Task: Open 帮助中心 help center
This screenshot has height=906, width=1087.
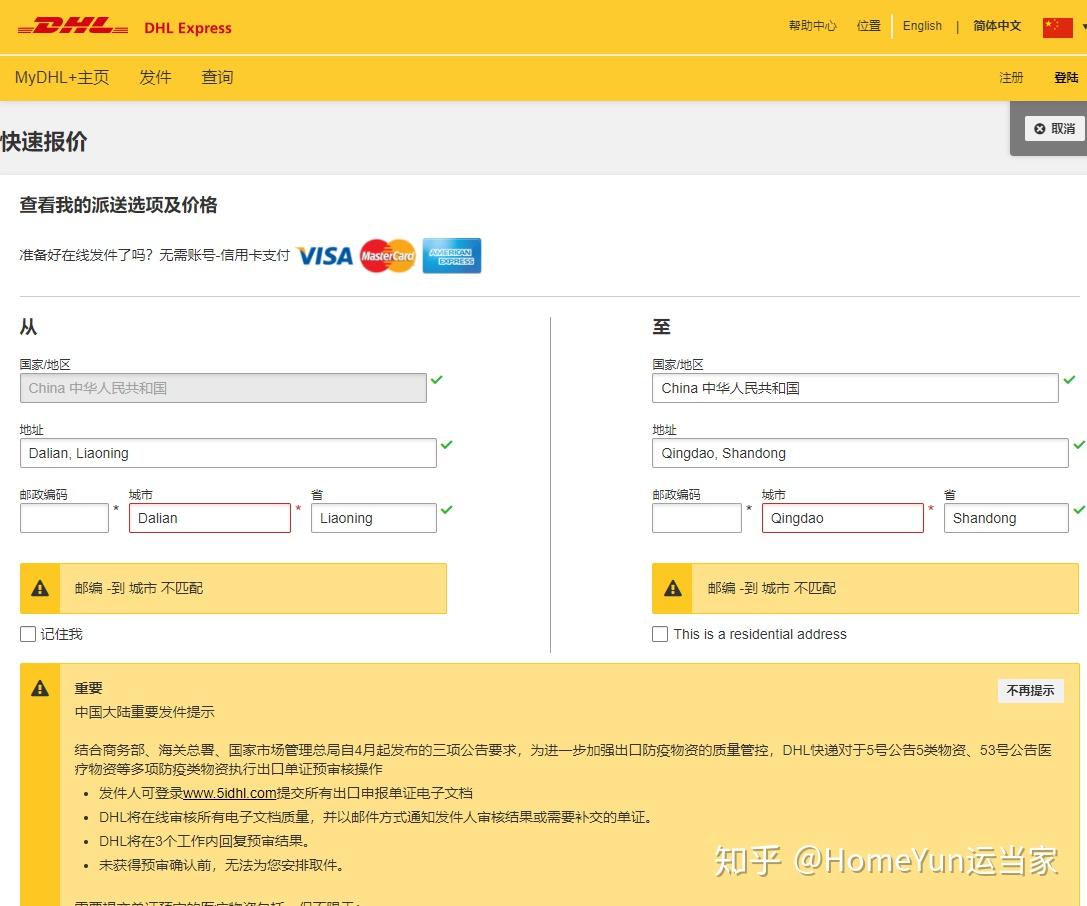Action: pyautogui.click(x=812, y=26)
